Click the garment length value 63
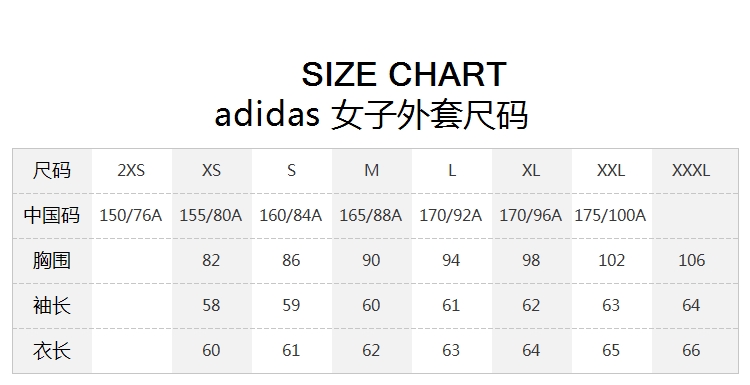750x385 pixels. tap(451, 350)
